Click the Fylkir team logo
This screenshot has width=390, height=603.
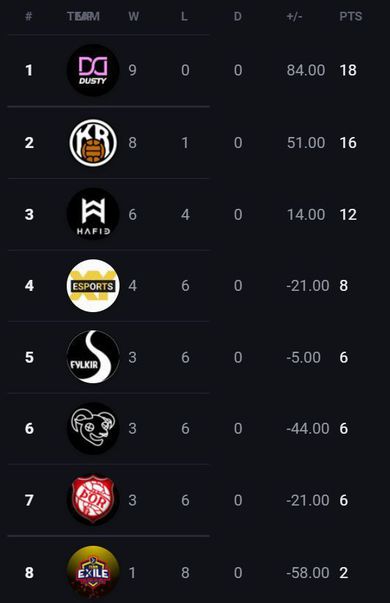point(93,357)
